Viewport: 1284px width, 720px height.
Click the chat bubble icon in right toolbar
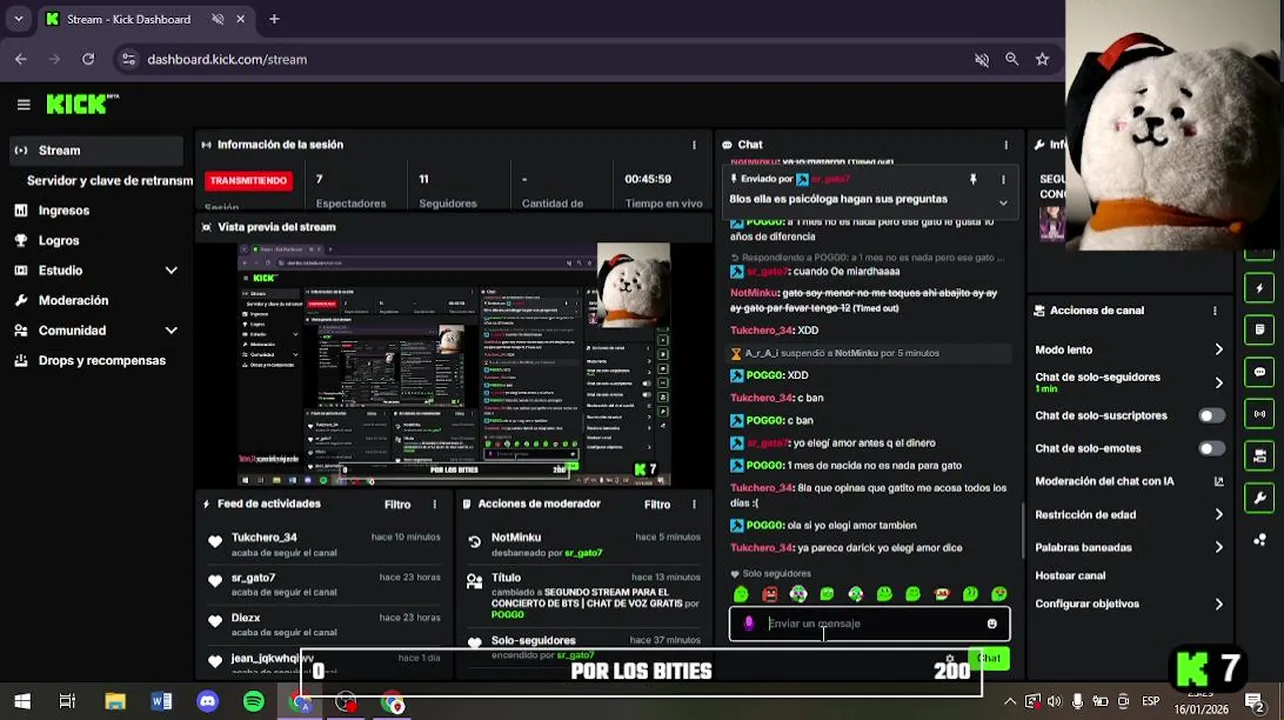point(1259,371)
